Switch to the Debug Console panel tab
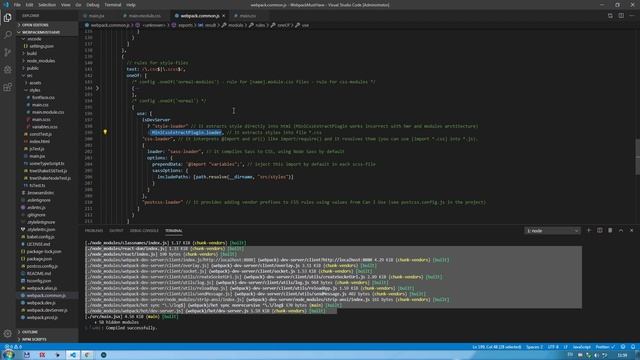This screenshot has width=640, height=360. (144, 231)
